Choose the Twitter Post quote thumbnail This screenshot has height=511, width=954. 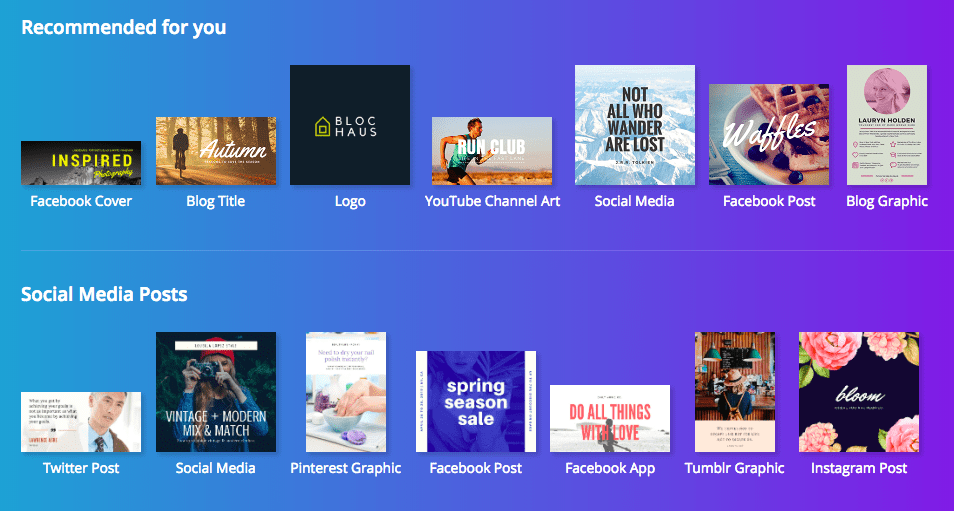point(81,422)
